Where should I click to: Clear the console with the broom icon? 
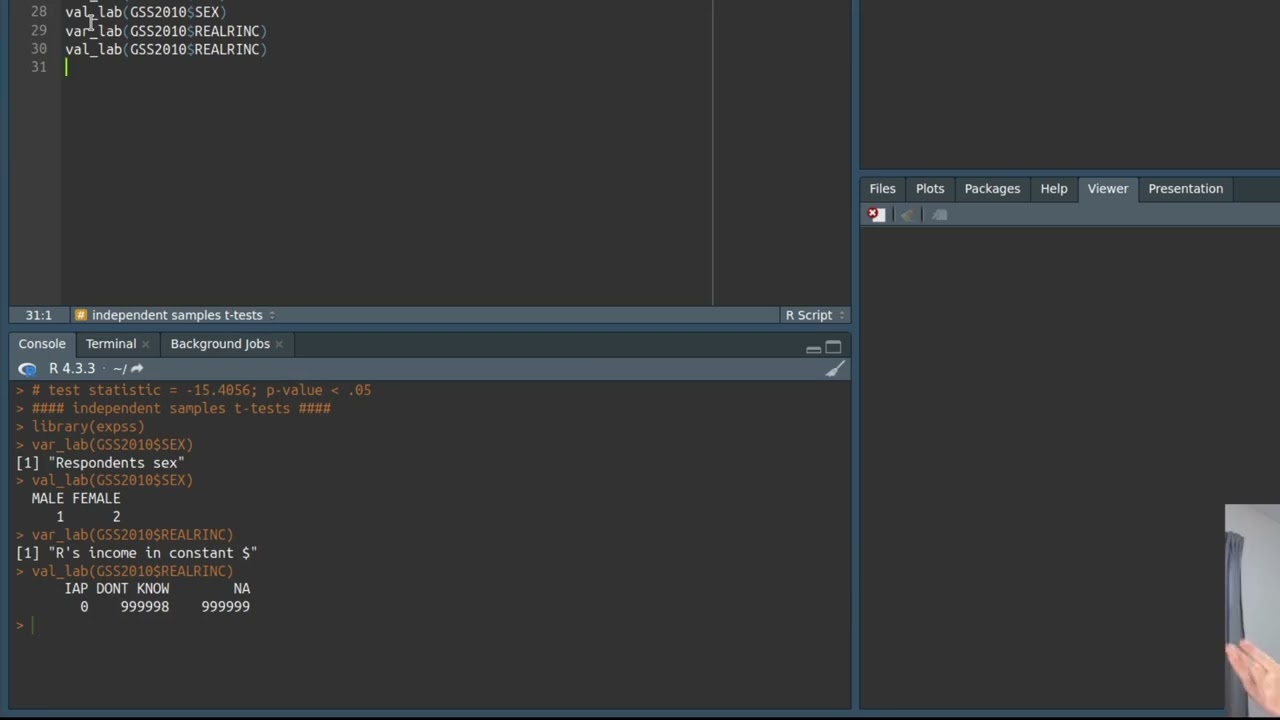[835, 369]
